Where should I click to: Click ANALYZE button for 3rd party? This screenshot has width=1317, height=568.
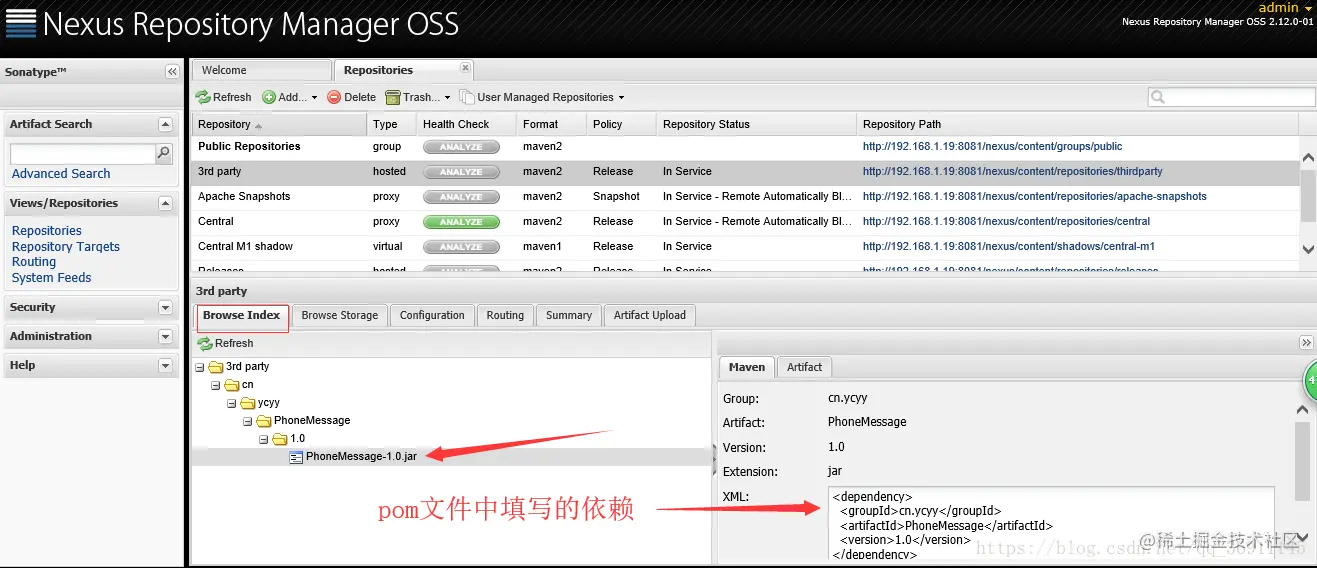[461, 172]
